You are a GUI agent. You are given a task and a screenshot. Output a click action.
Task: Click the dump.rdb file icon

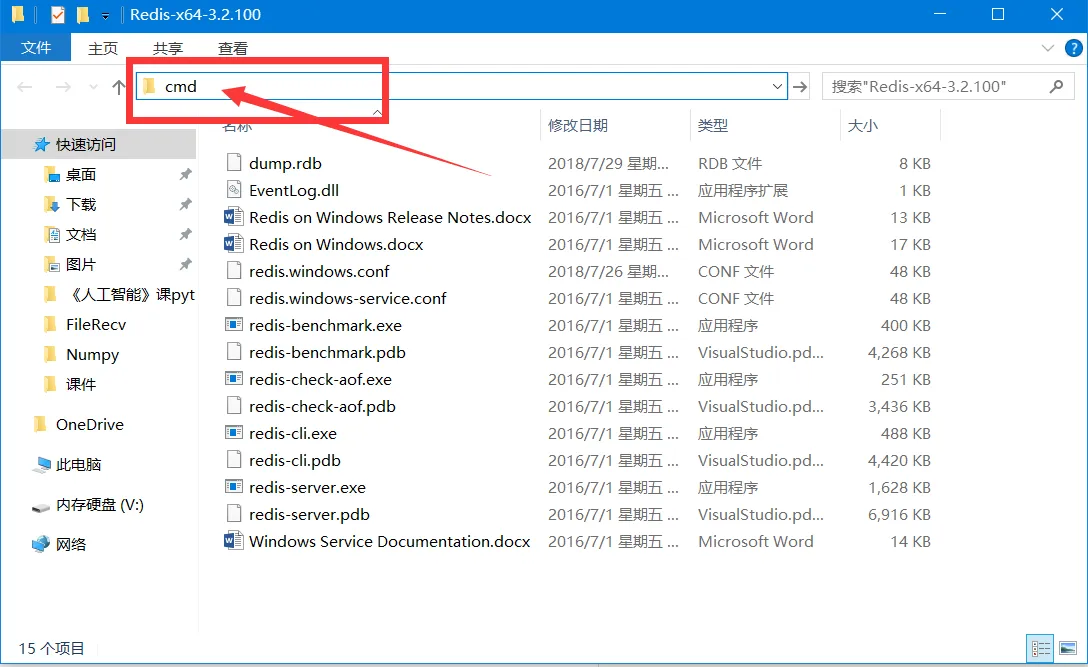pos(234,163)
